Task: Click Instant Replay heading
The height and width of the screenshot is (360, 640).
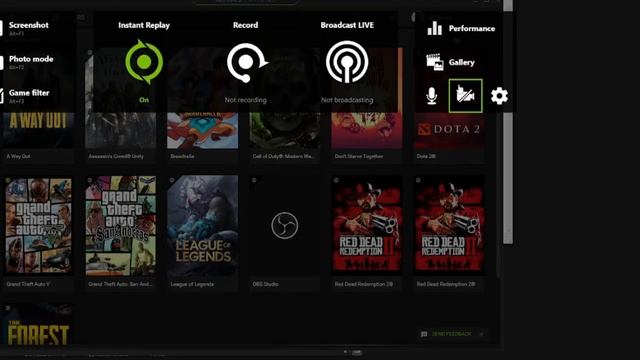Action: click(144, 25)
